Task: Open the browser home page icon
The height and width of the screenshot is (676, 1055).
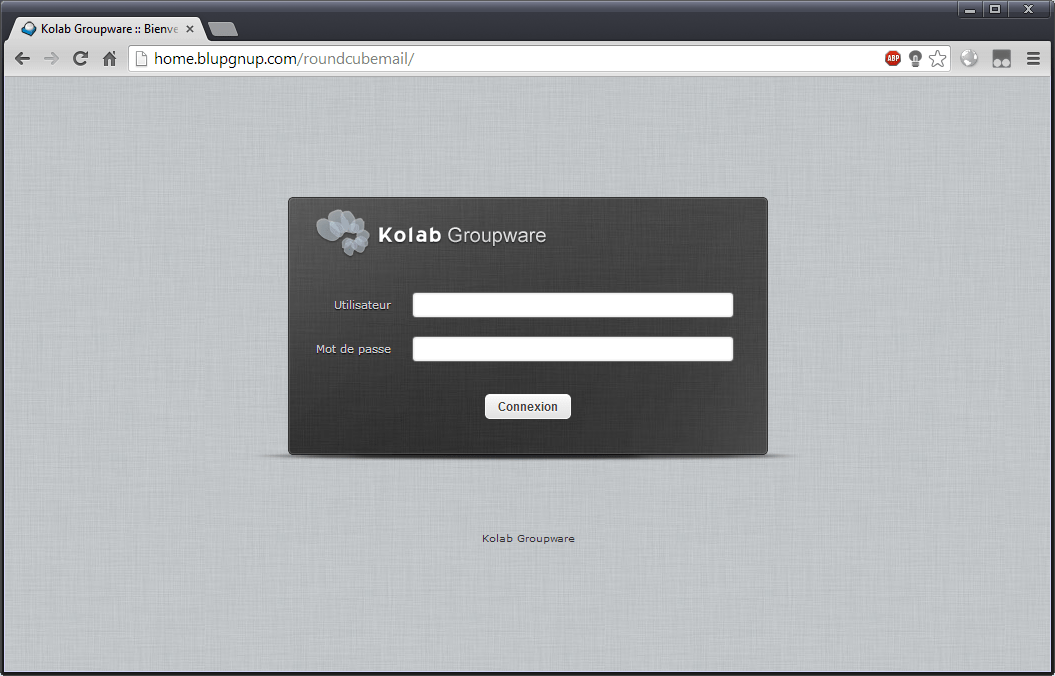Action: 110,59
